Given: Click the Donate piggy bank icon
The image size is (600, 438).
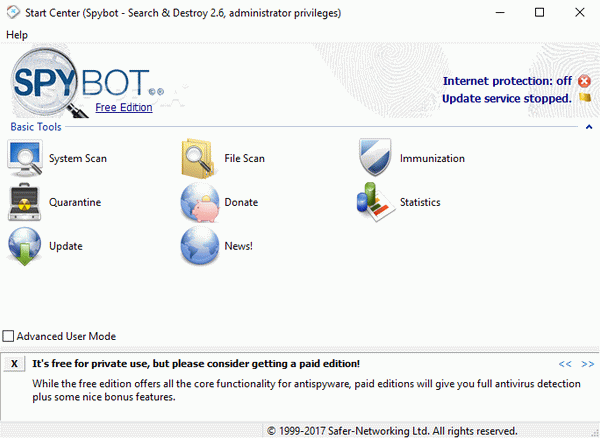Looking at the screenshot, I should [199, 202].
